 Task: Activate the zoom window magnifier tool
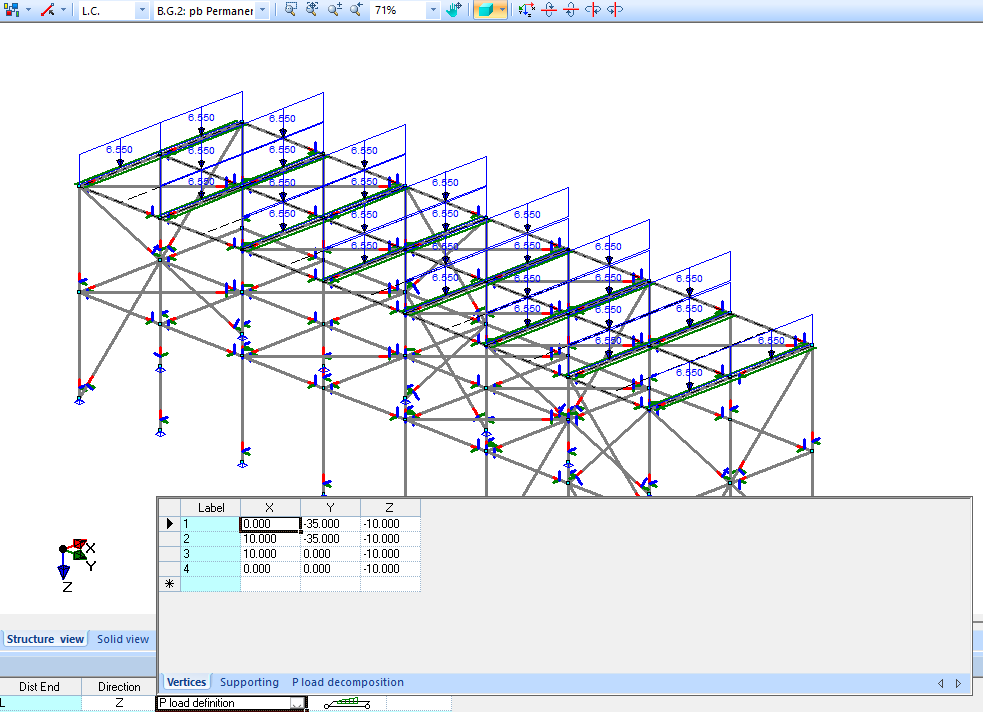tap(291, 9)
